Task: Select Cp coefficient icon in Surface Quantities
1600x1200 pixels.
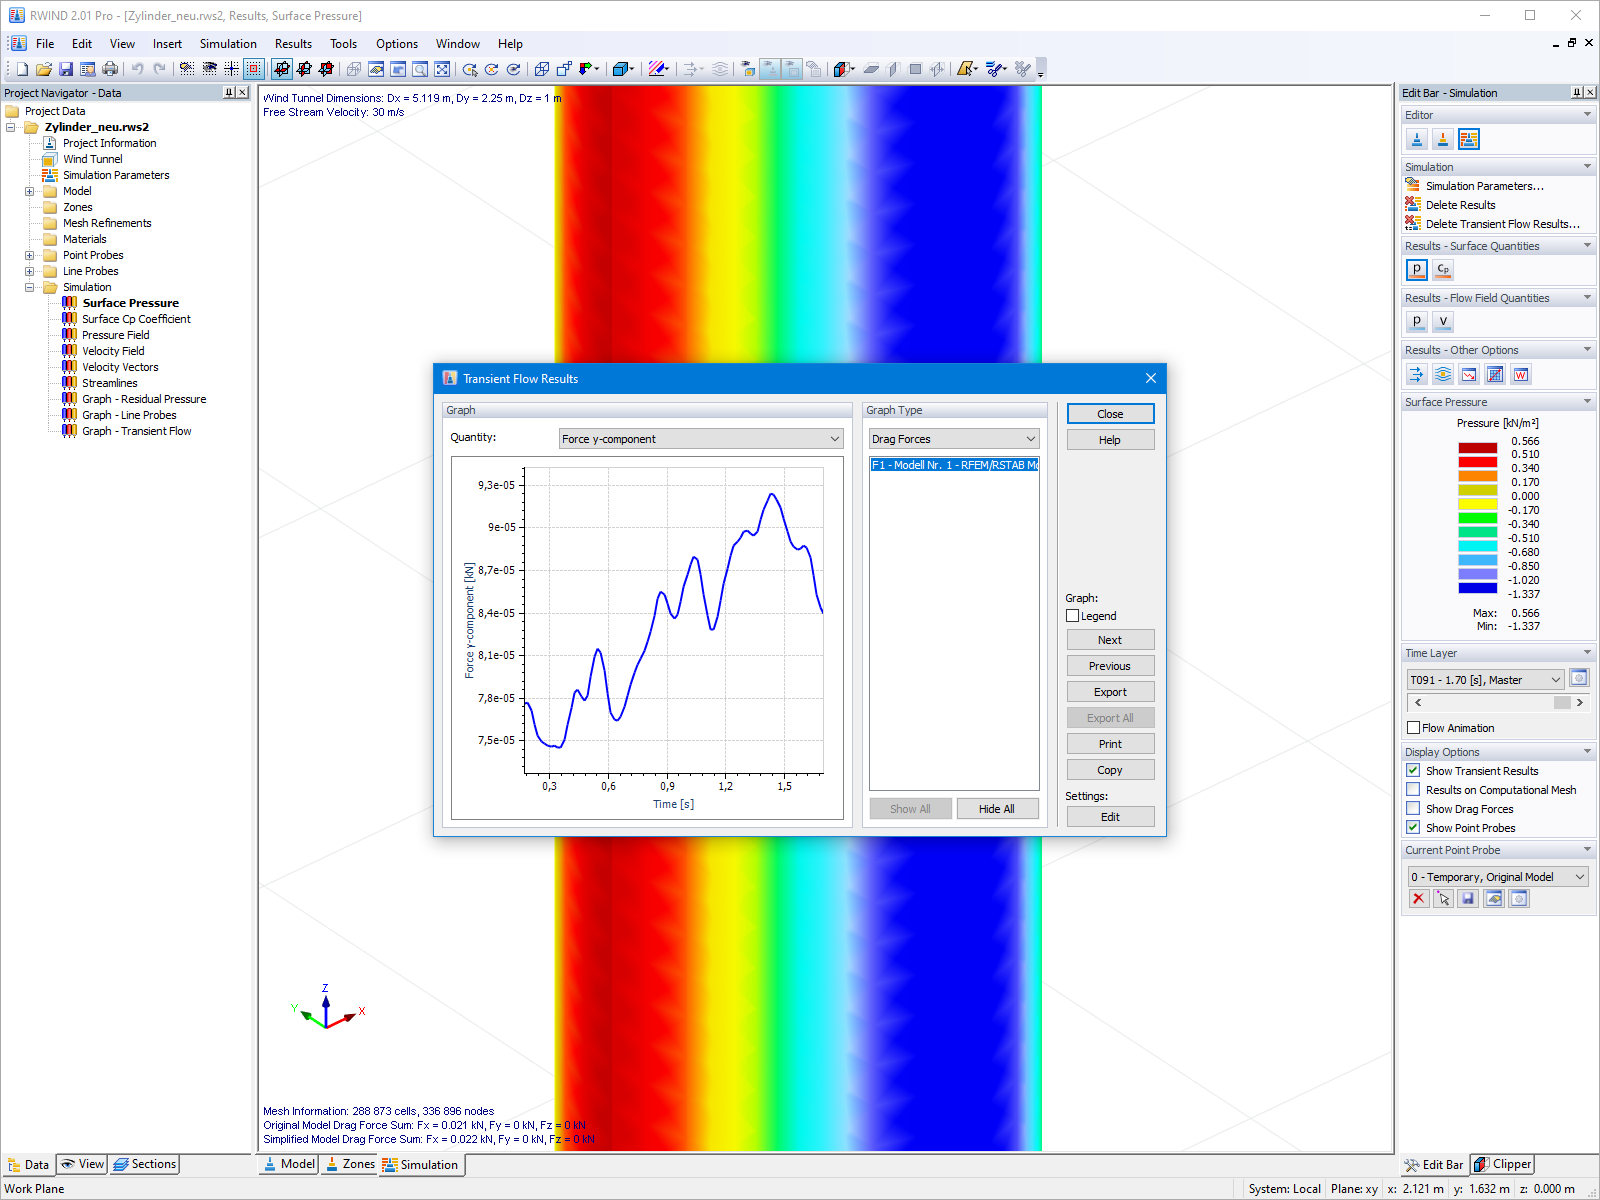Action: pyautogui.click(x=1443, y=269)
